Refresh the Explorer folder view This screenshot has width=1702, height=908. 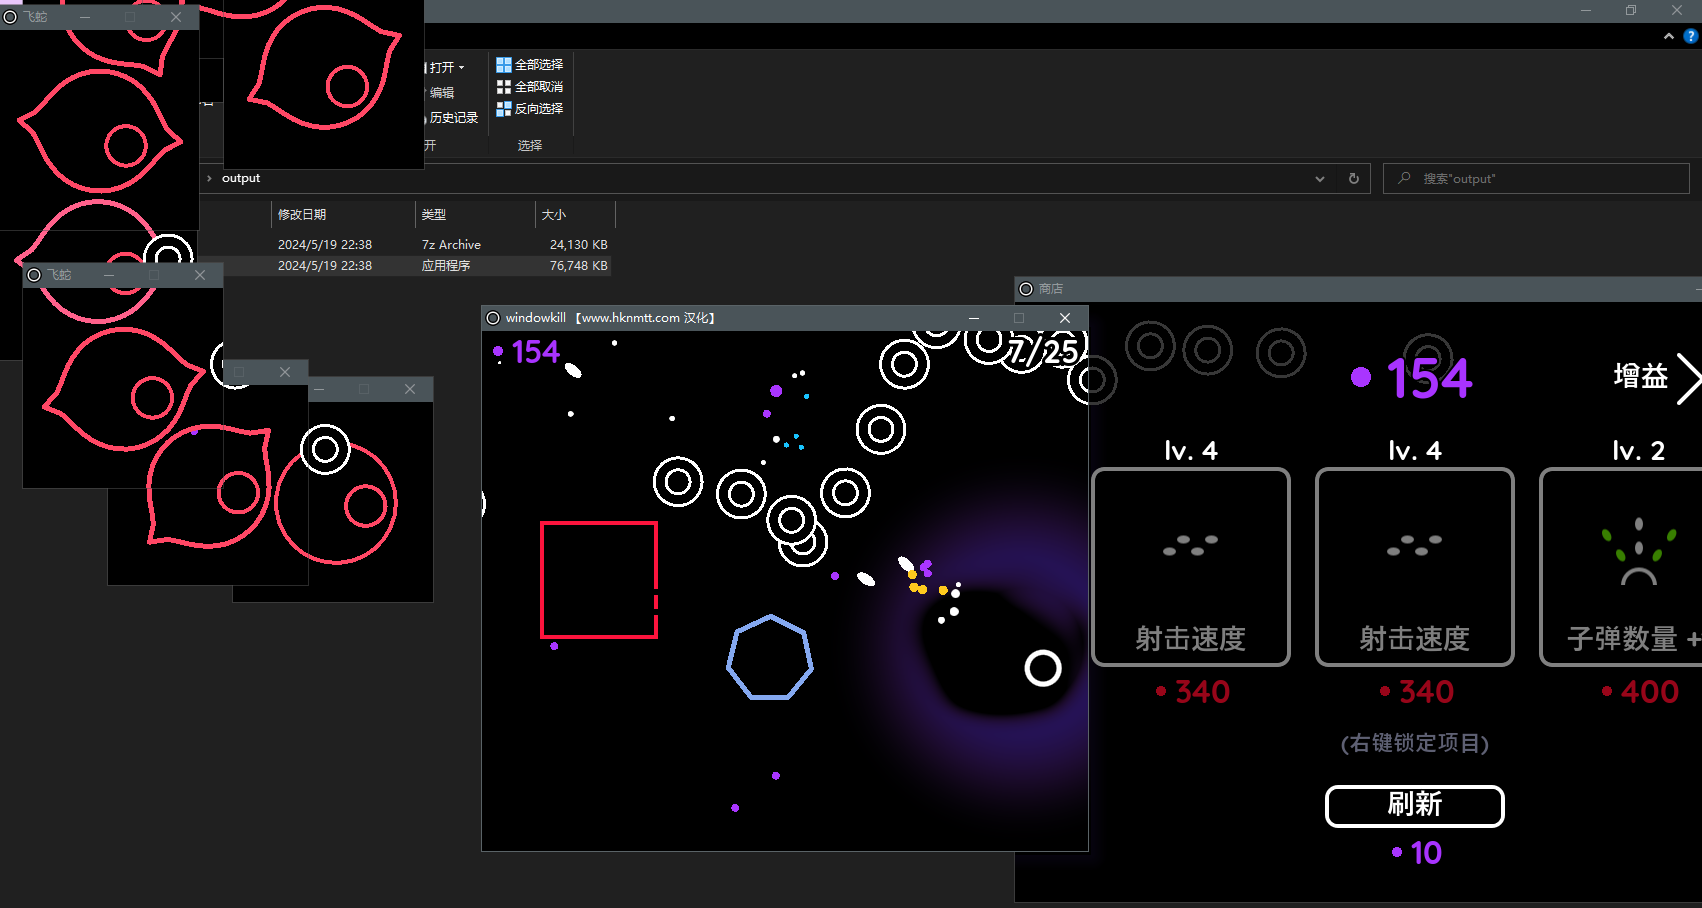pyautogui.click(x=1354, y=179)
